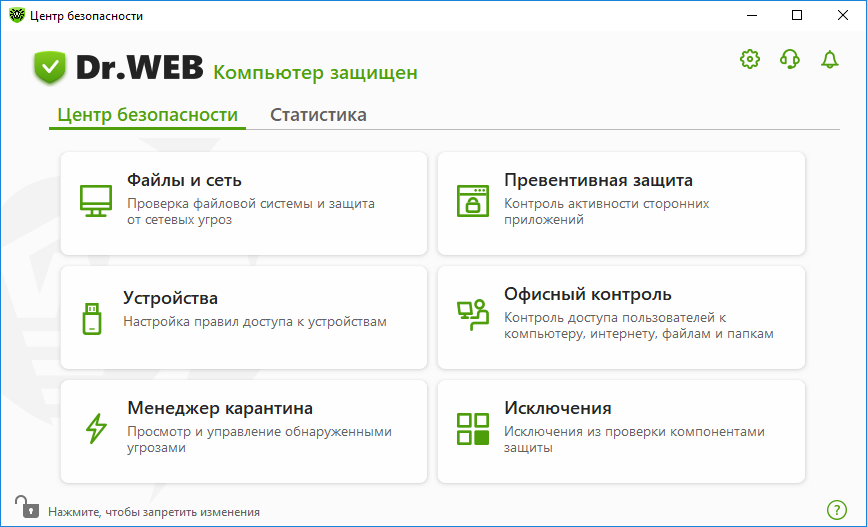The height and width of the screenshot is (527, 867).
Task: Click 'Нажмите, чтобы запретить изменения' text
Action: [x=154, y=512]
